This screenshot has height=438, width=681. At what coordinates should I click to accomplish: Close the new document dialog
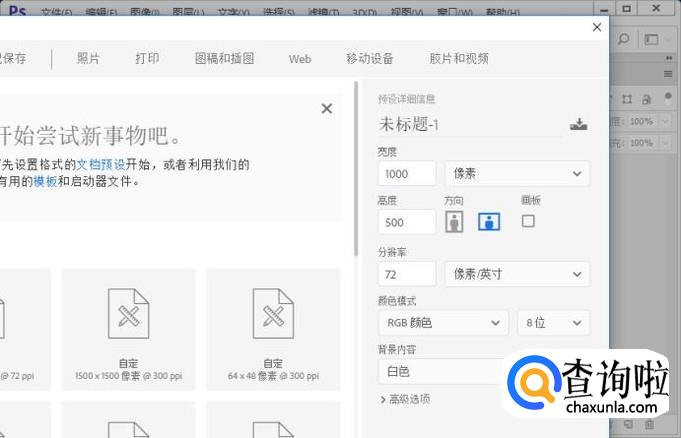(597, 27)
